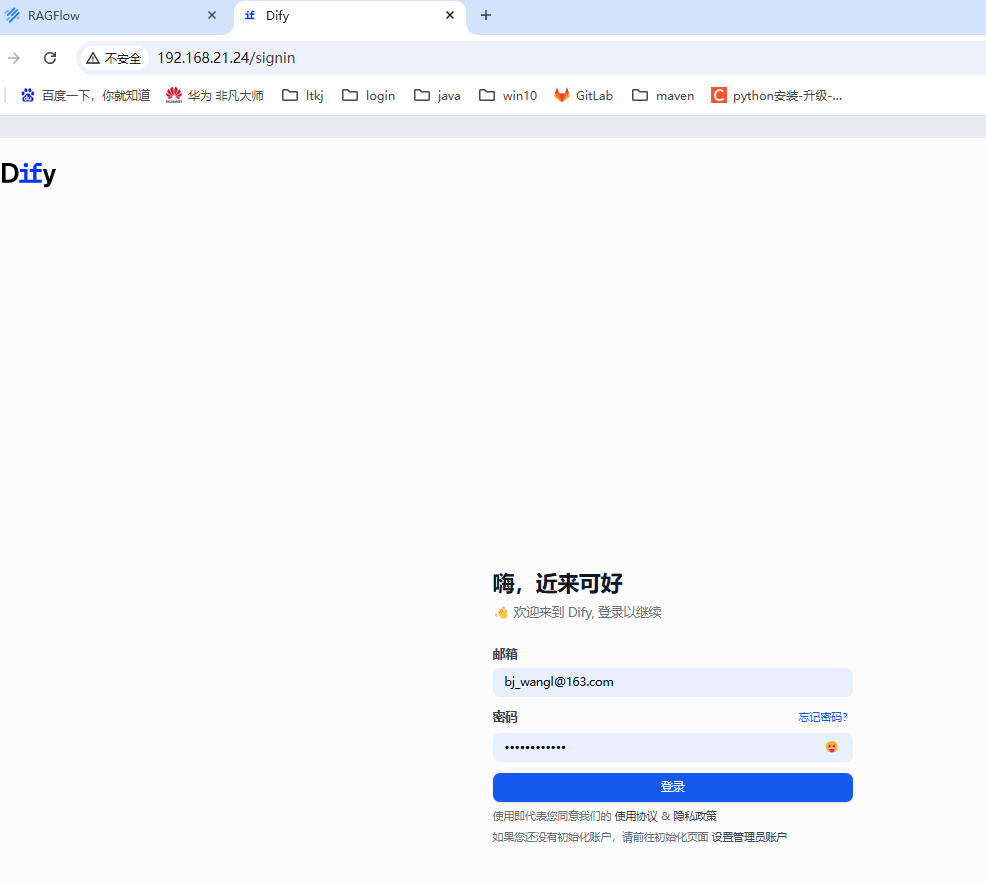Select the Dify browser tab
986x882 pixels.
(350, 16)
